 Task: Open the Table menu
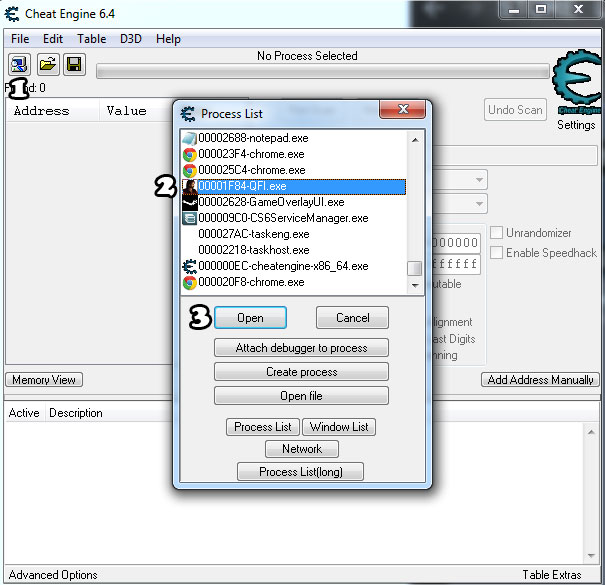click(91, 39)
